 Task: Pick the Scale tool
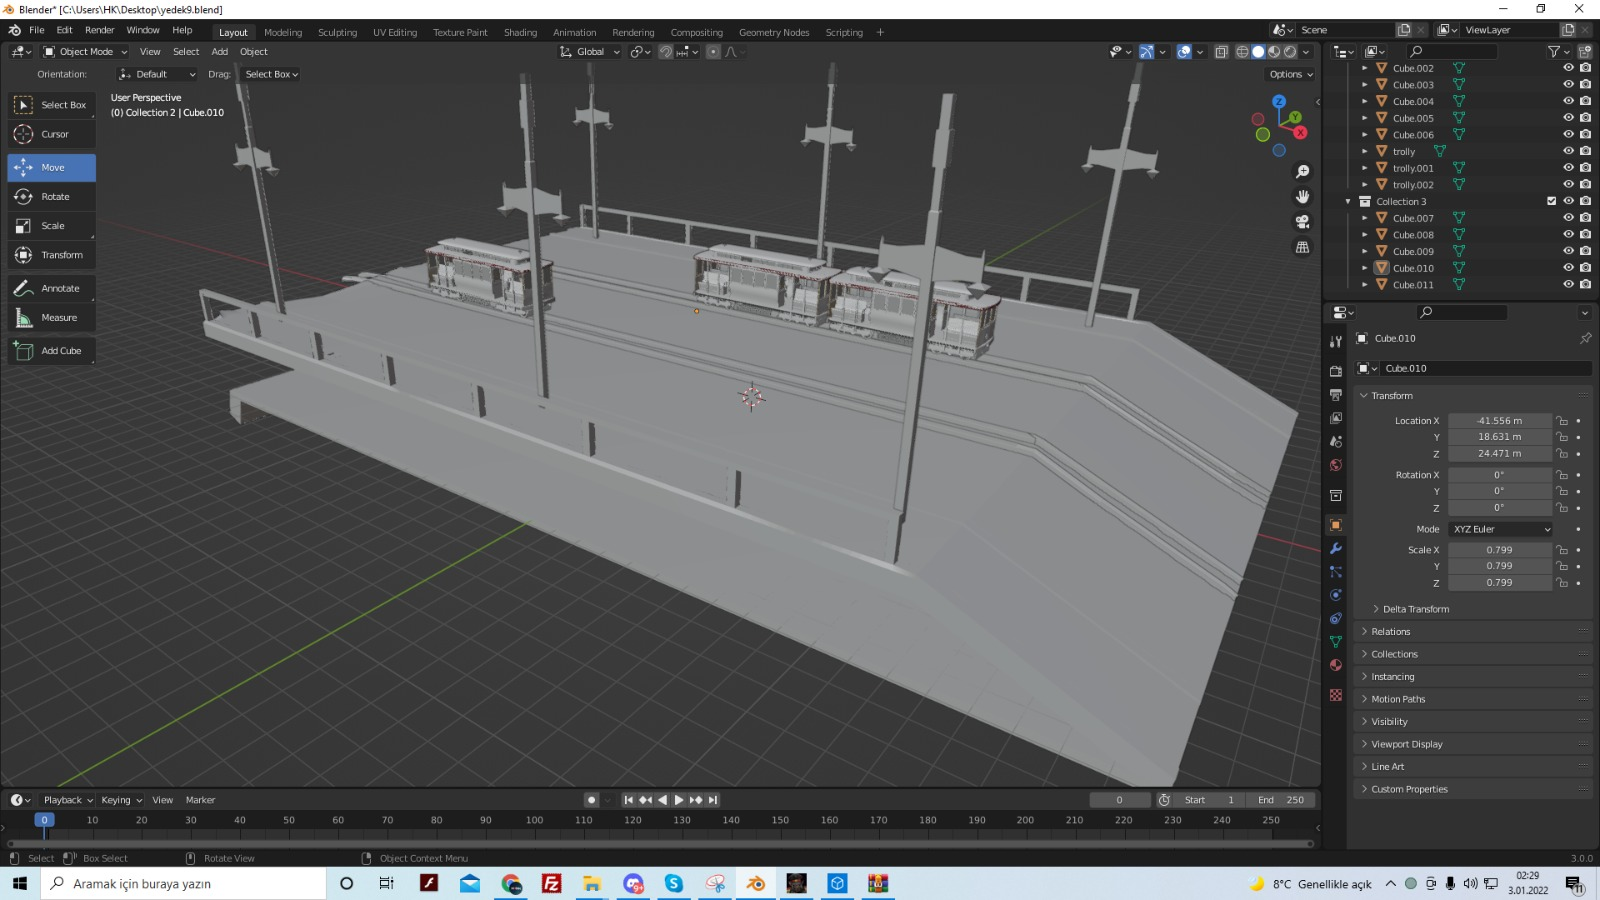(x=52, y=226)
